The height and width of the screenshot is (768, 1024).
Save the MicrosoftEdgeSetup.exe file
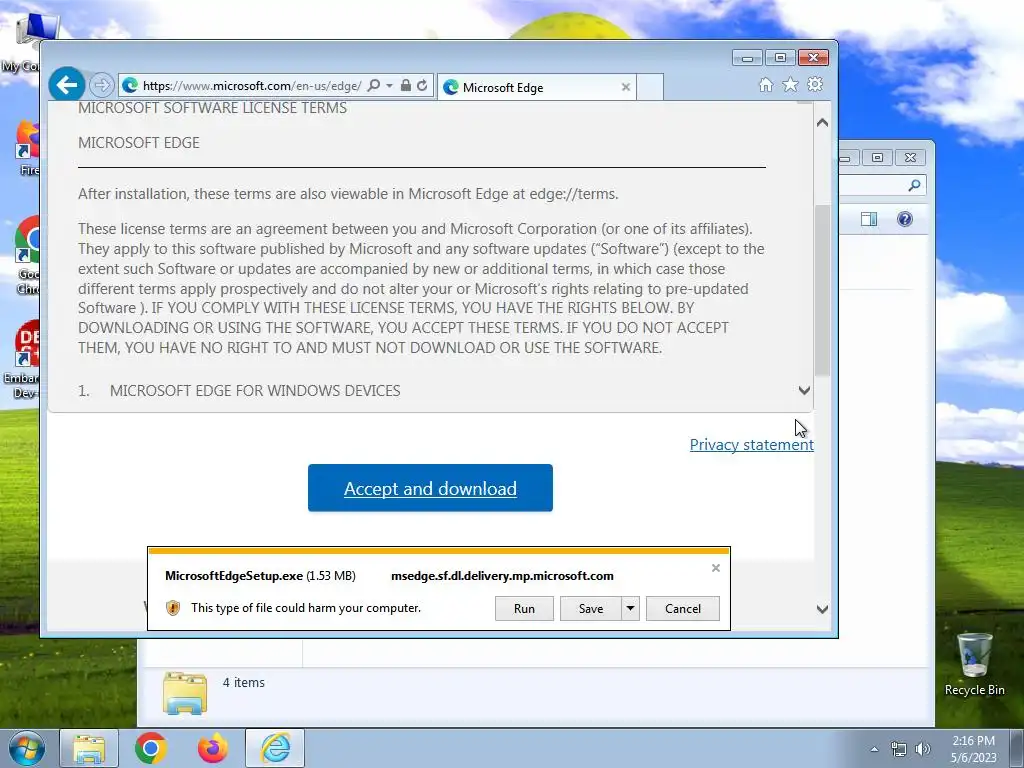click(591, 609)
